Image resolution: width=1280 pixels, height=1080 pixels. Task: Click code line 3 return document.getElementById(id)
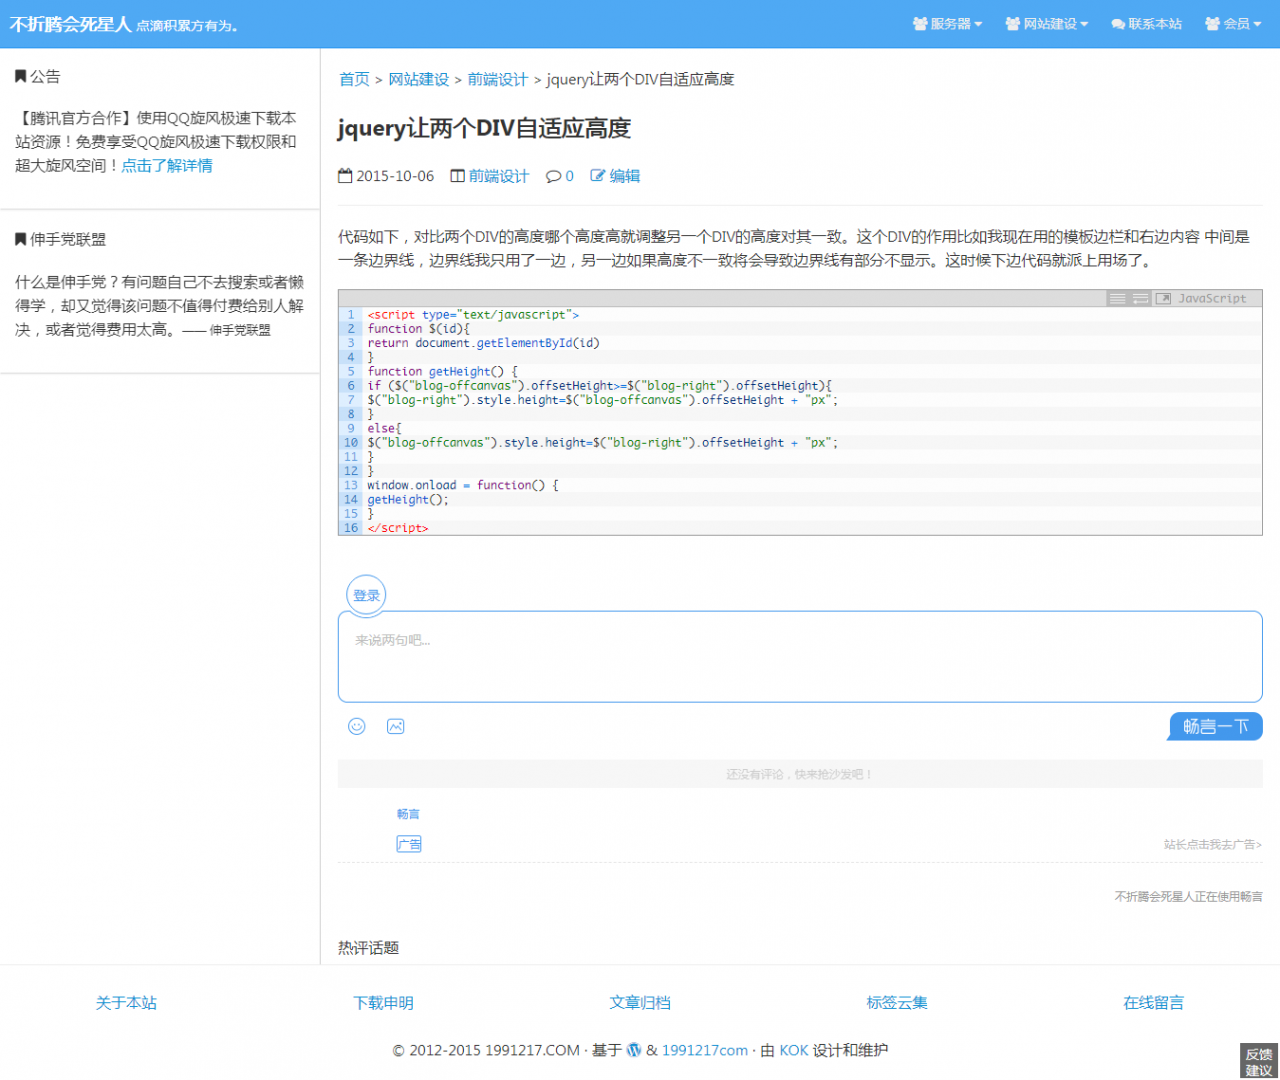pos(483,343)
